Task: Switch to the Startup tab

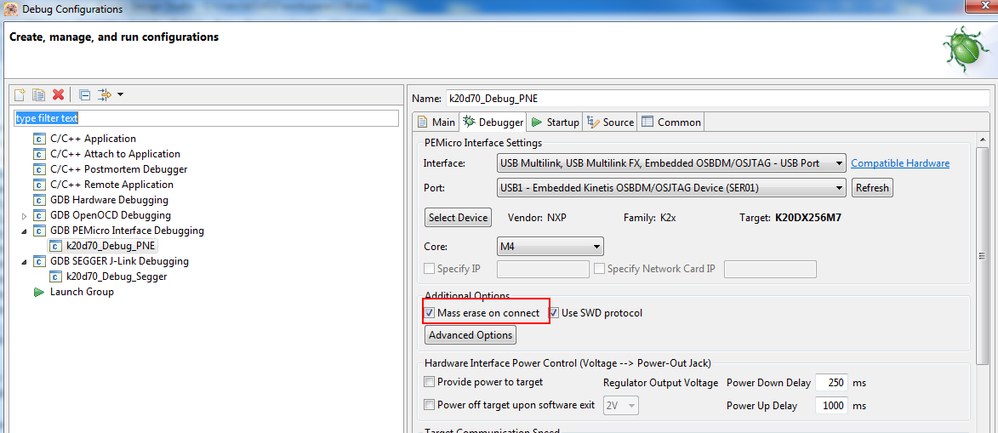Action: point(554,122)
